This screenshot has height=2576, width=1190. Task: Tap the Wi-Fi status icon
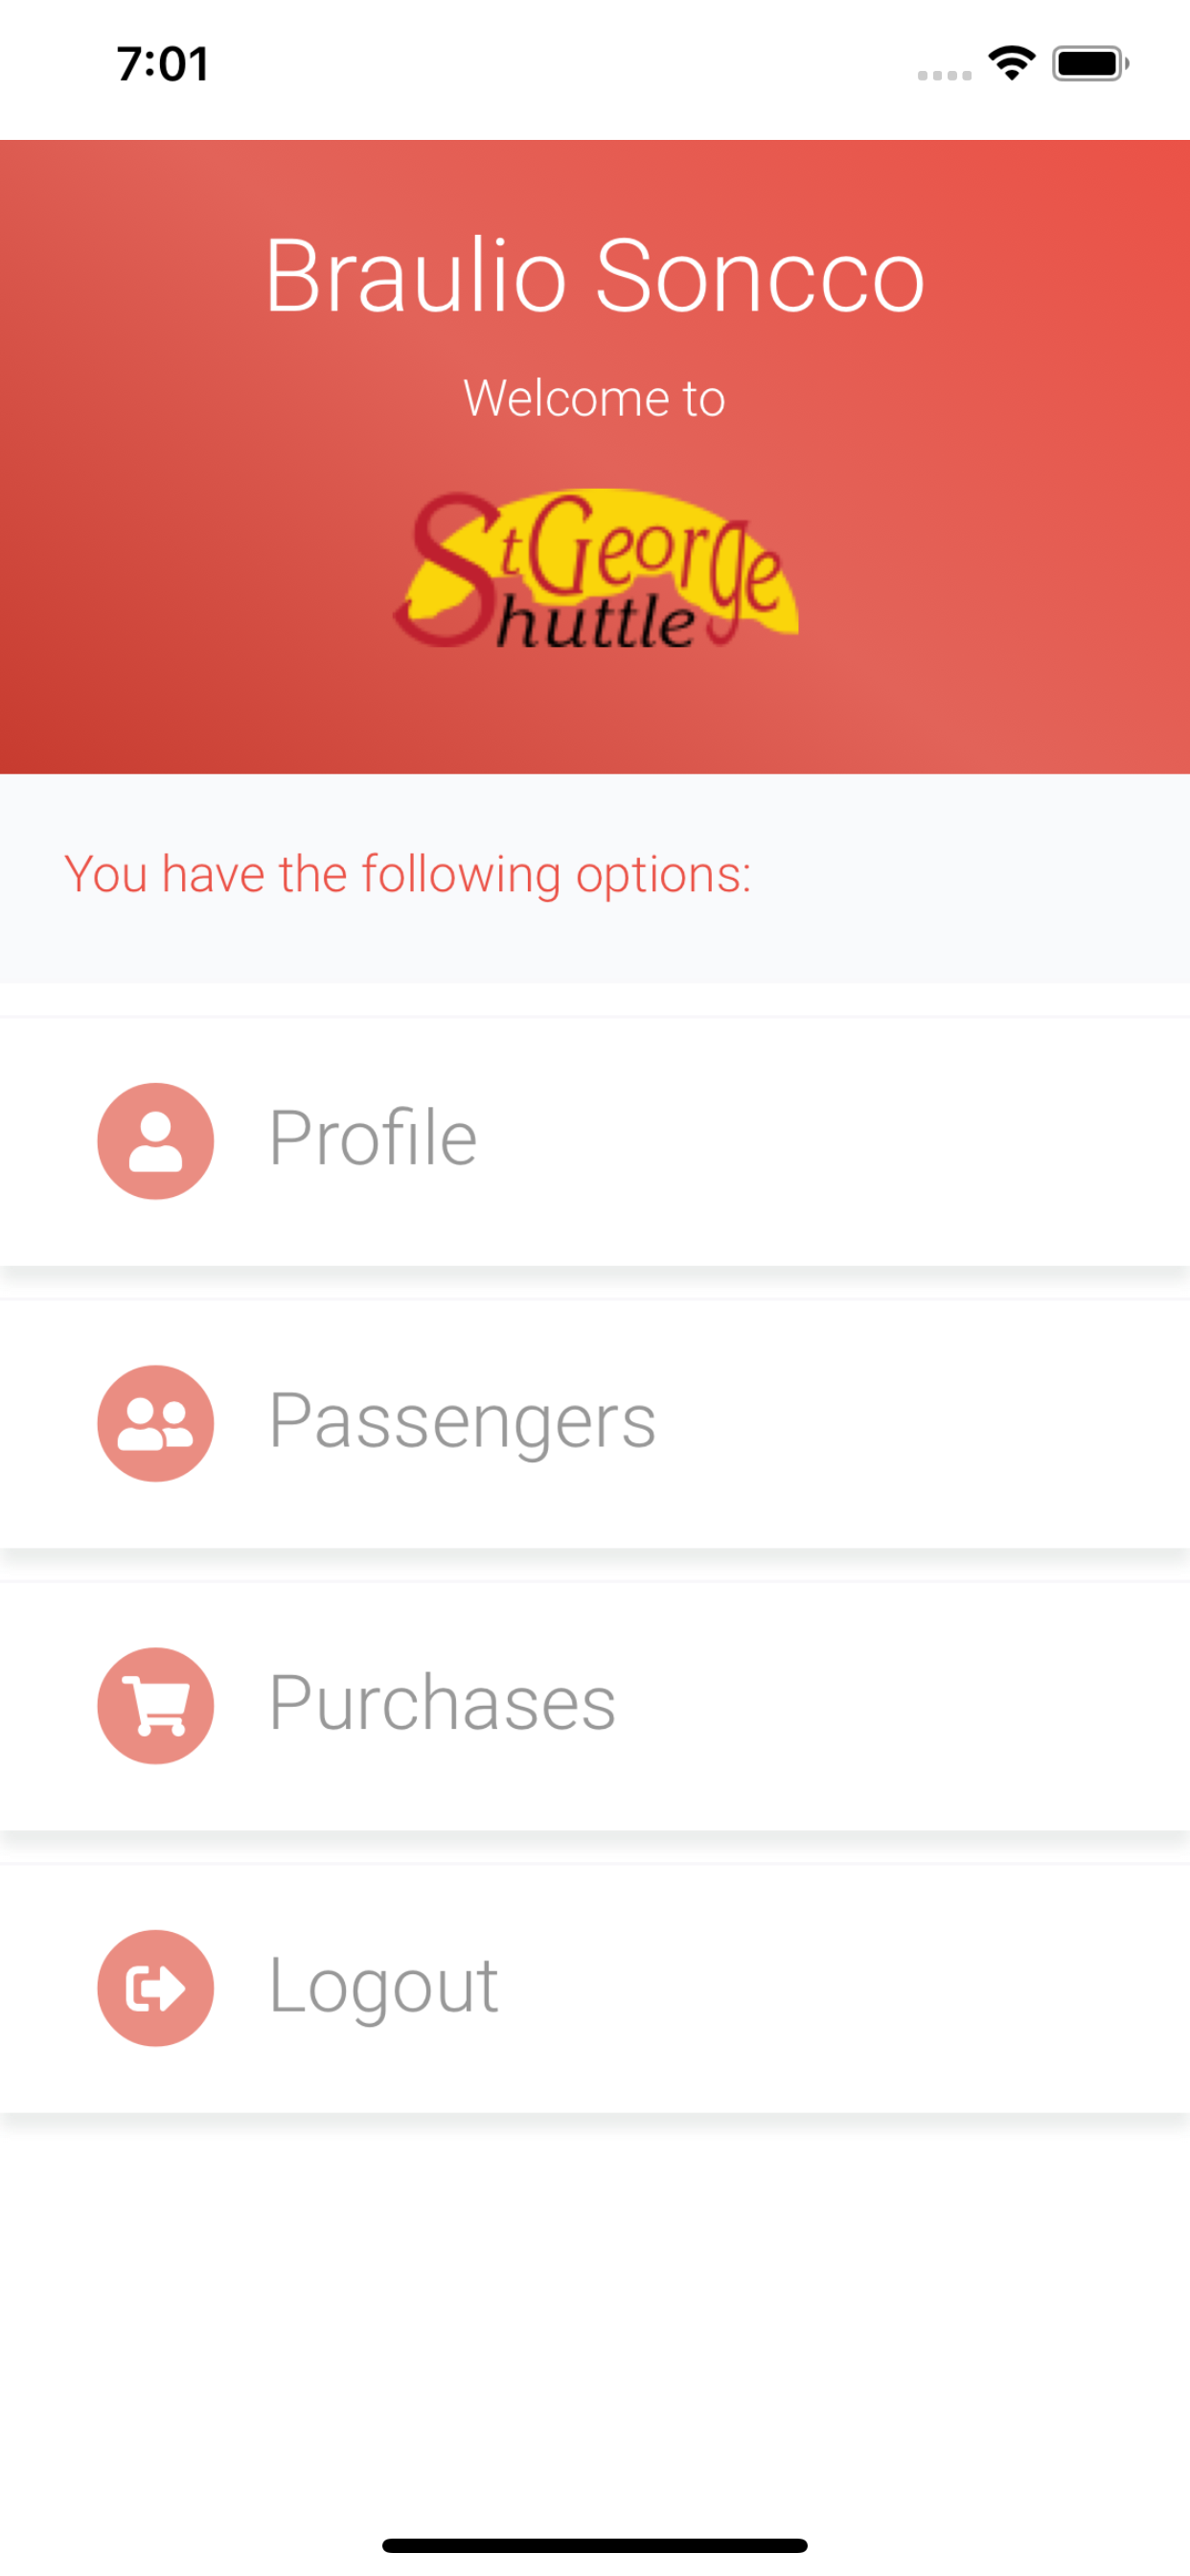[1011, 64]
